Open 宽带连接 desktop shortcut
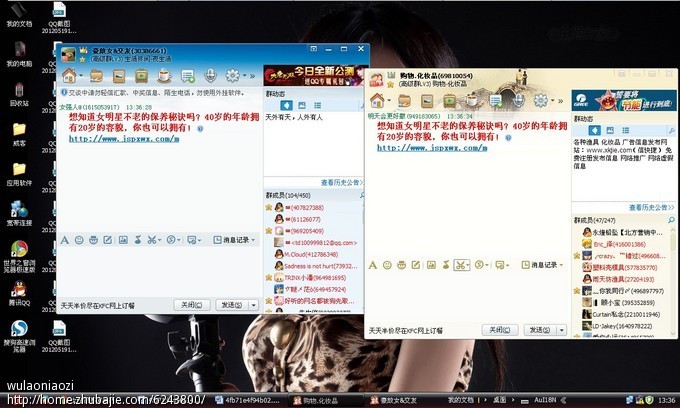Screen dimensions: 680x408 click(19, 213)
